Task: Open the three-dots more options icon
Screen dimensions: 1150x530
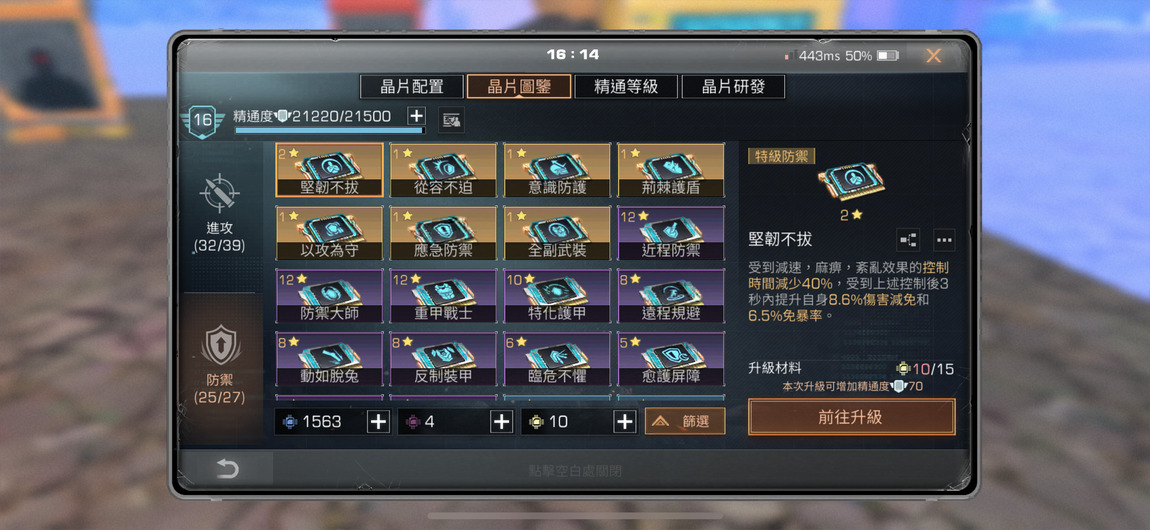Action: (944, 240)
